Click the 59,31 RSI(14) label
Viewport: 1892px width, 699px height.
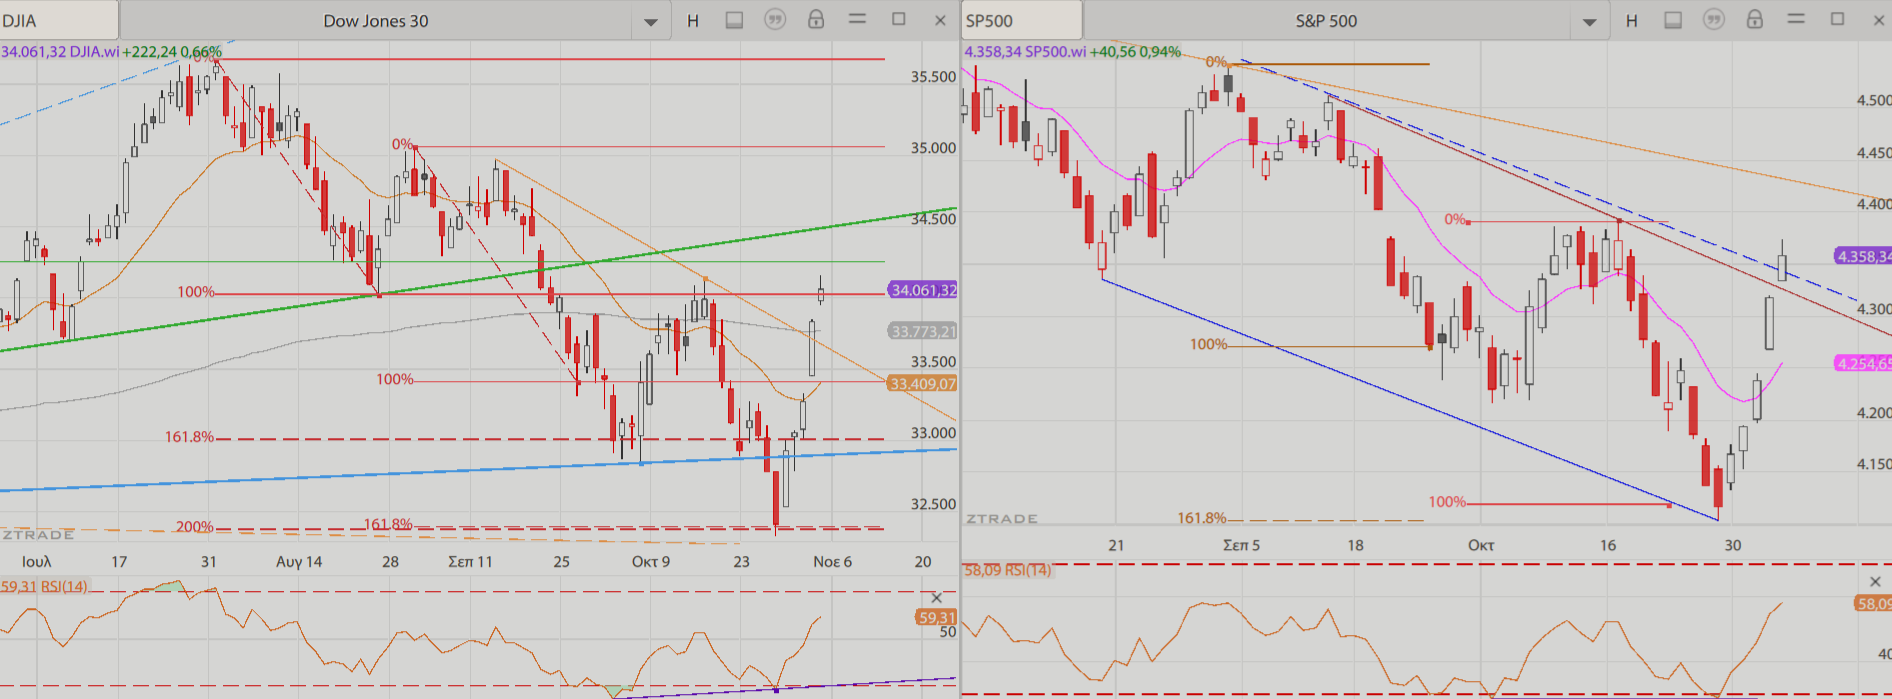tap(44, 586)
